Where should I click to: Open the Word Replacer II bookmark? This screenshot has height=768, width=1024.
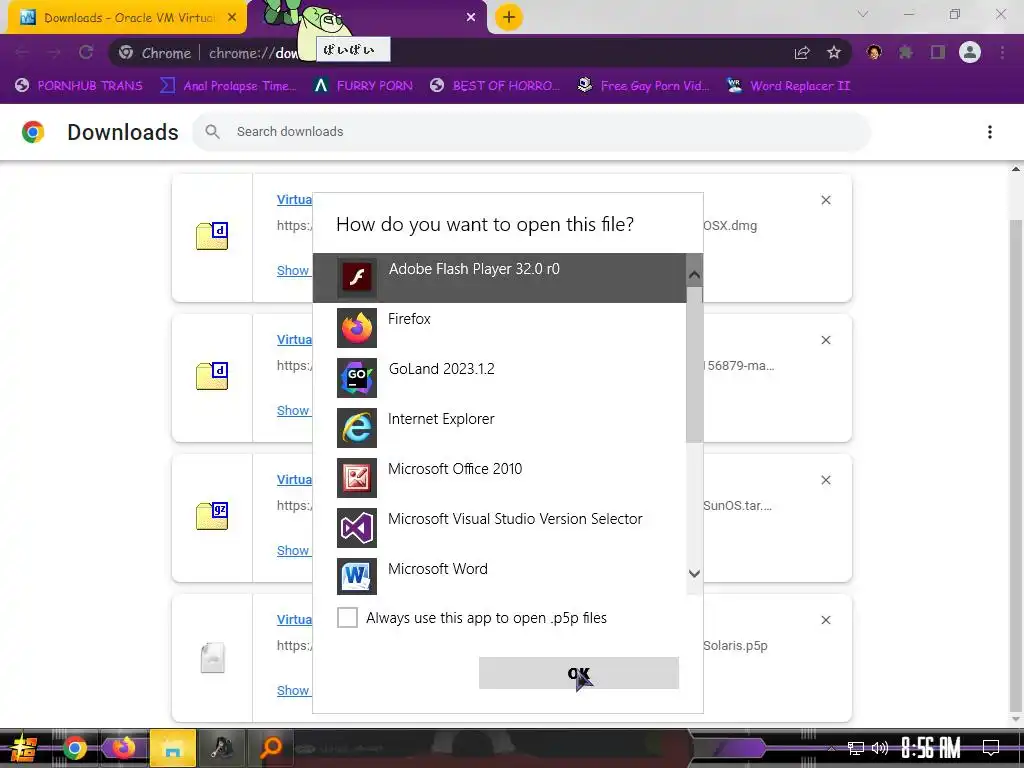point(789,86)
